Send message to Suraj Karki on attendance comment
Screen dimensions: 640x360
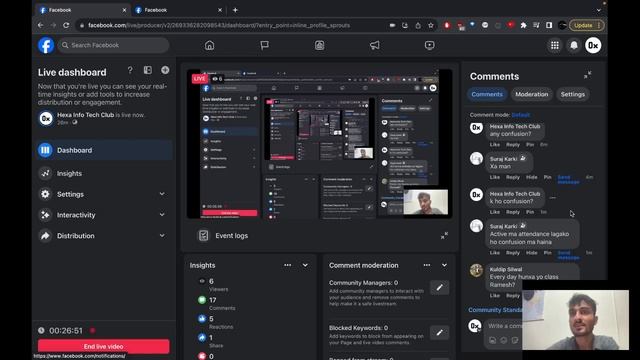(568, 255)
